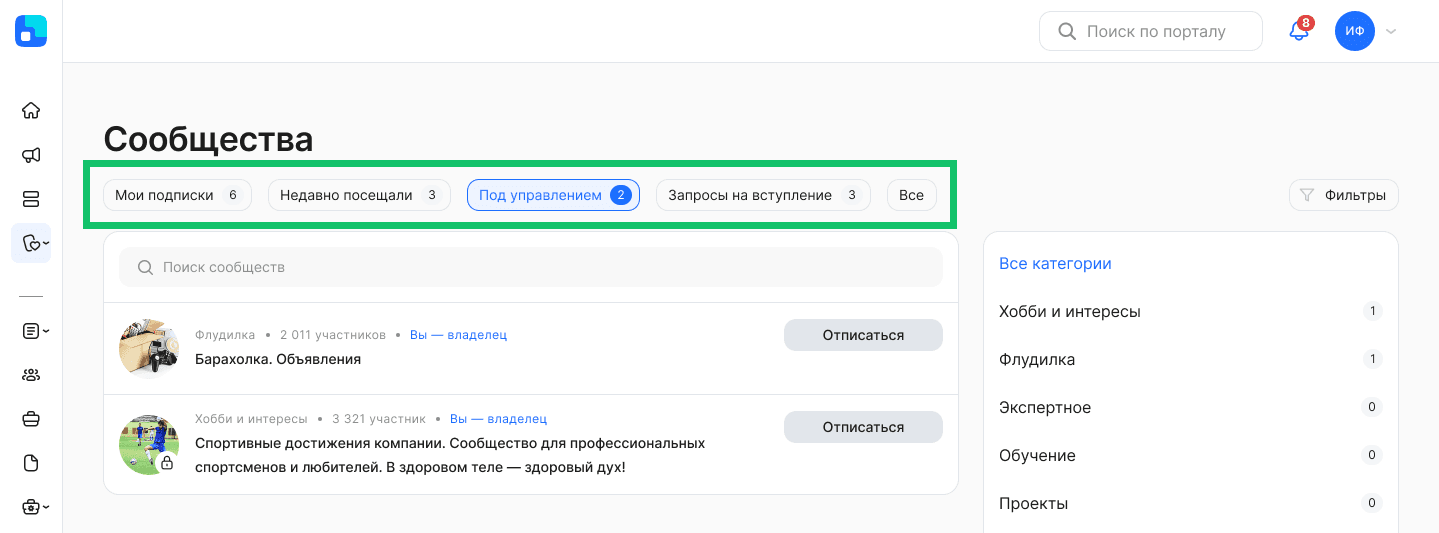This screenshot has height=533, width=1439.
Task: Unsubscribe from Барахолка. Объявления community
Action: click(863, 335)
